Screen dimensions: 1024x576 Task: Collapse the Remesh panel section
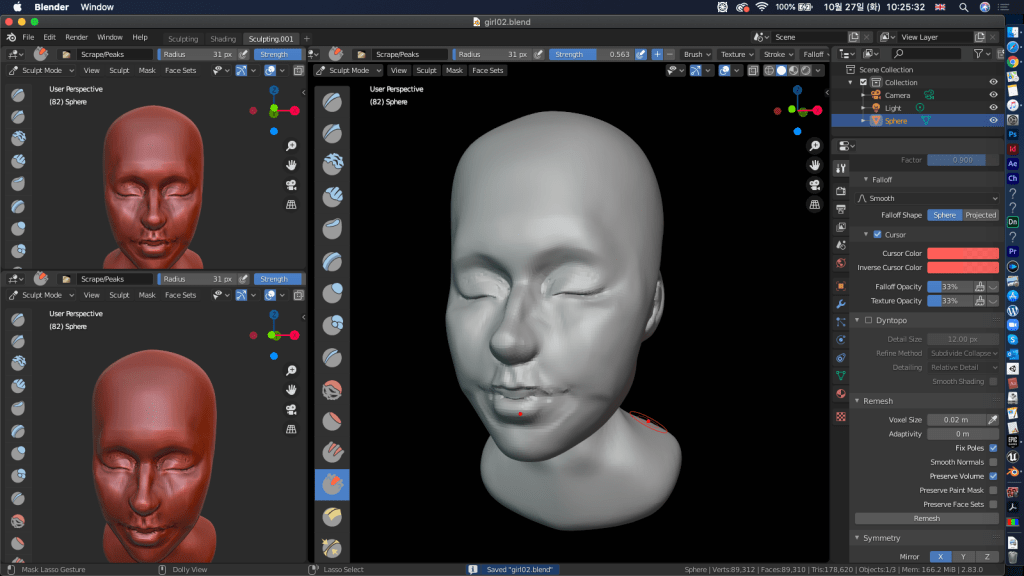click(878, 401)
